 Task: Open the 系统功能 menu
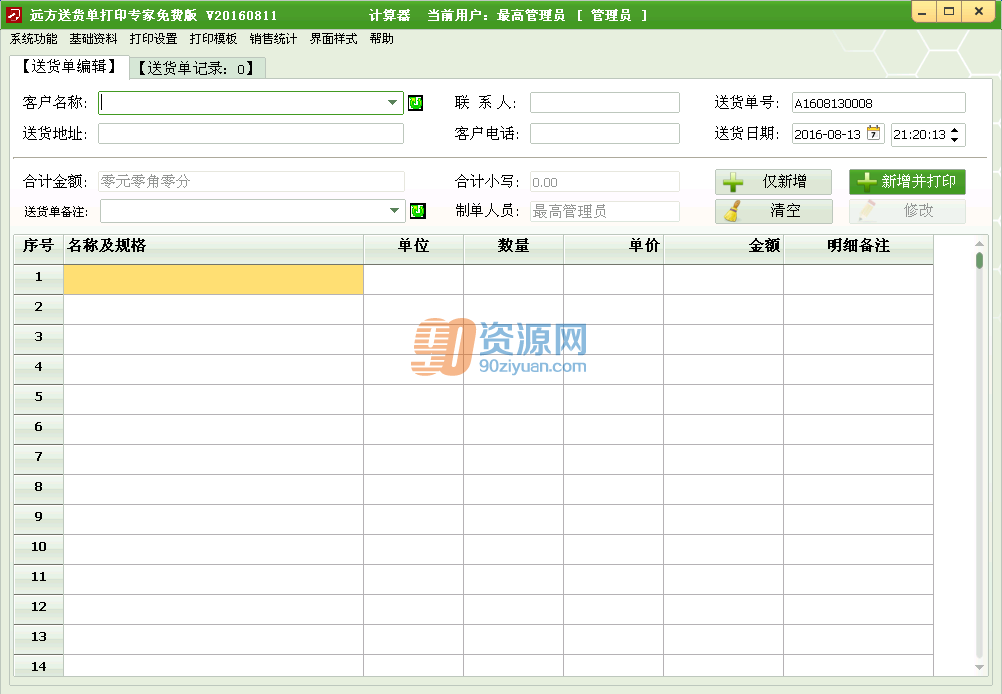[x=34, y=39]
